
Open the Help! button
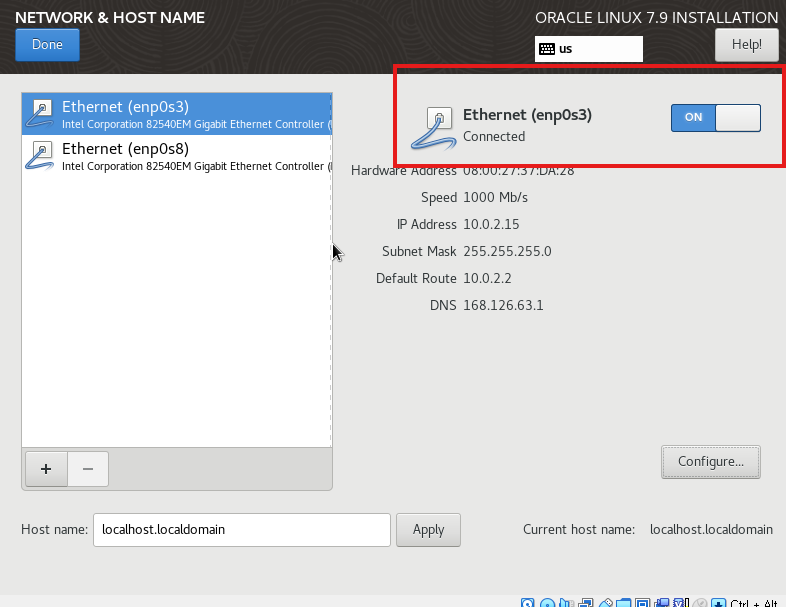pos(746,45)
